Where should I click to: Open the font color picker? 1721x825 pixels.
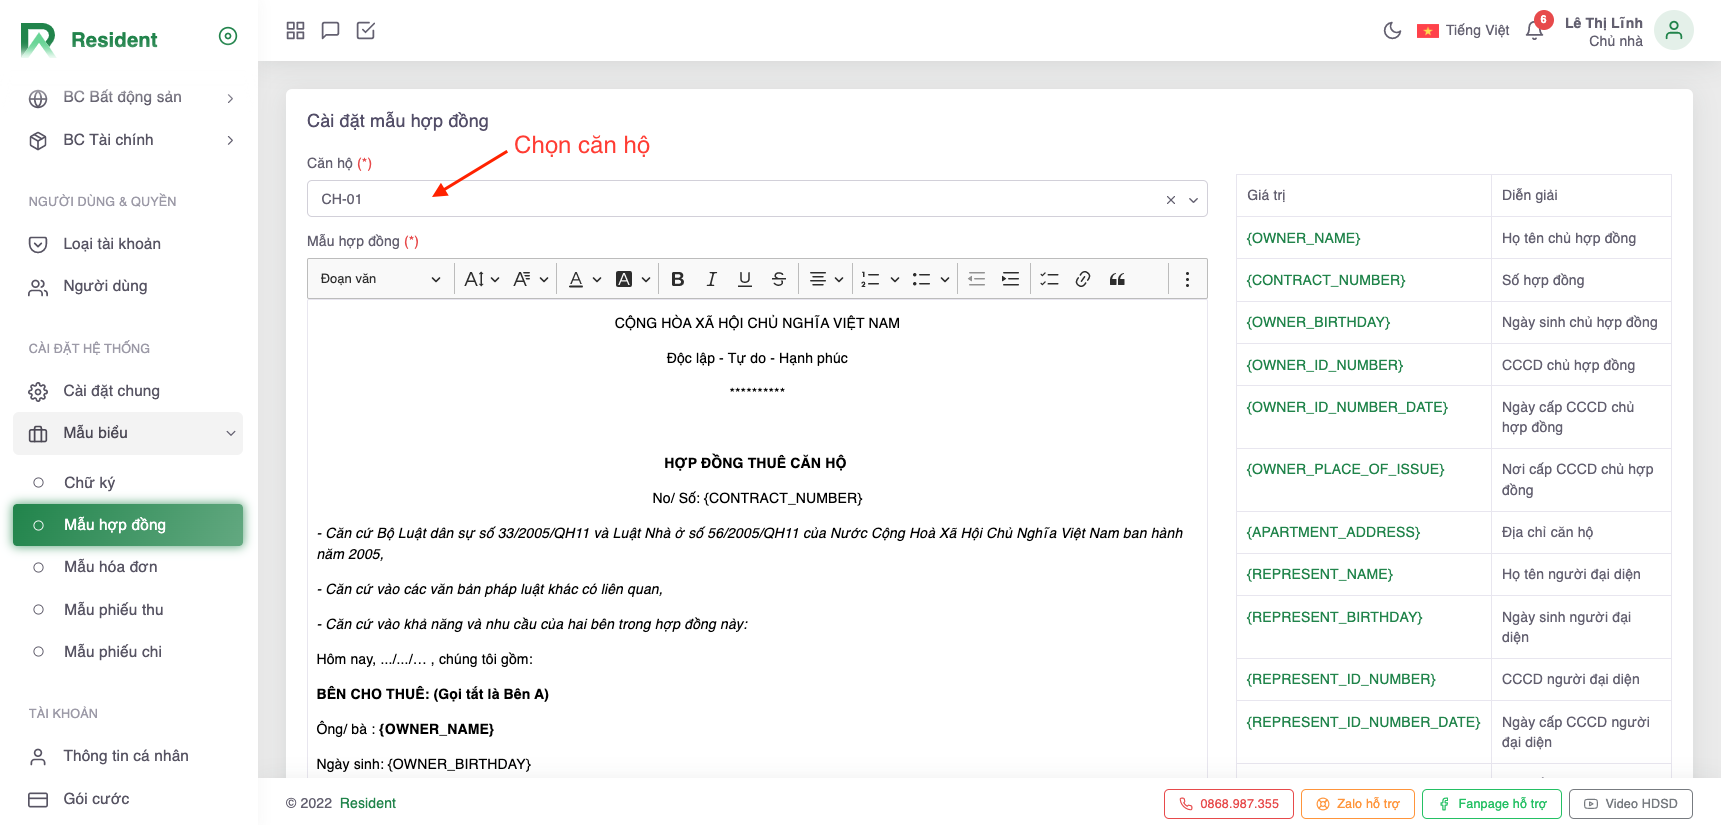click(x=584, y=279)
